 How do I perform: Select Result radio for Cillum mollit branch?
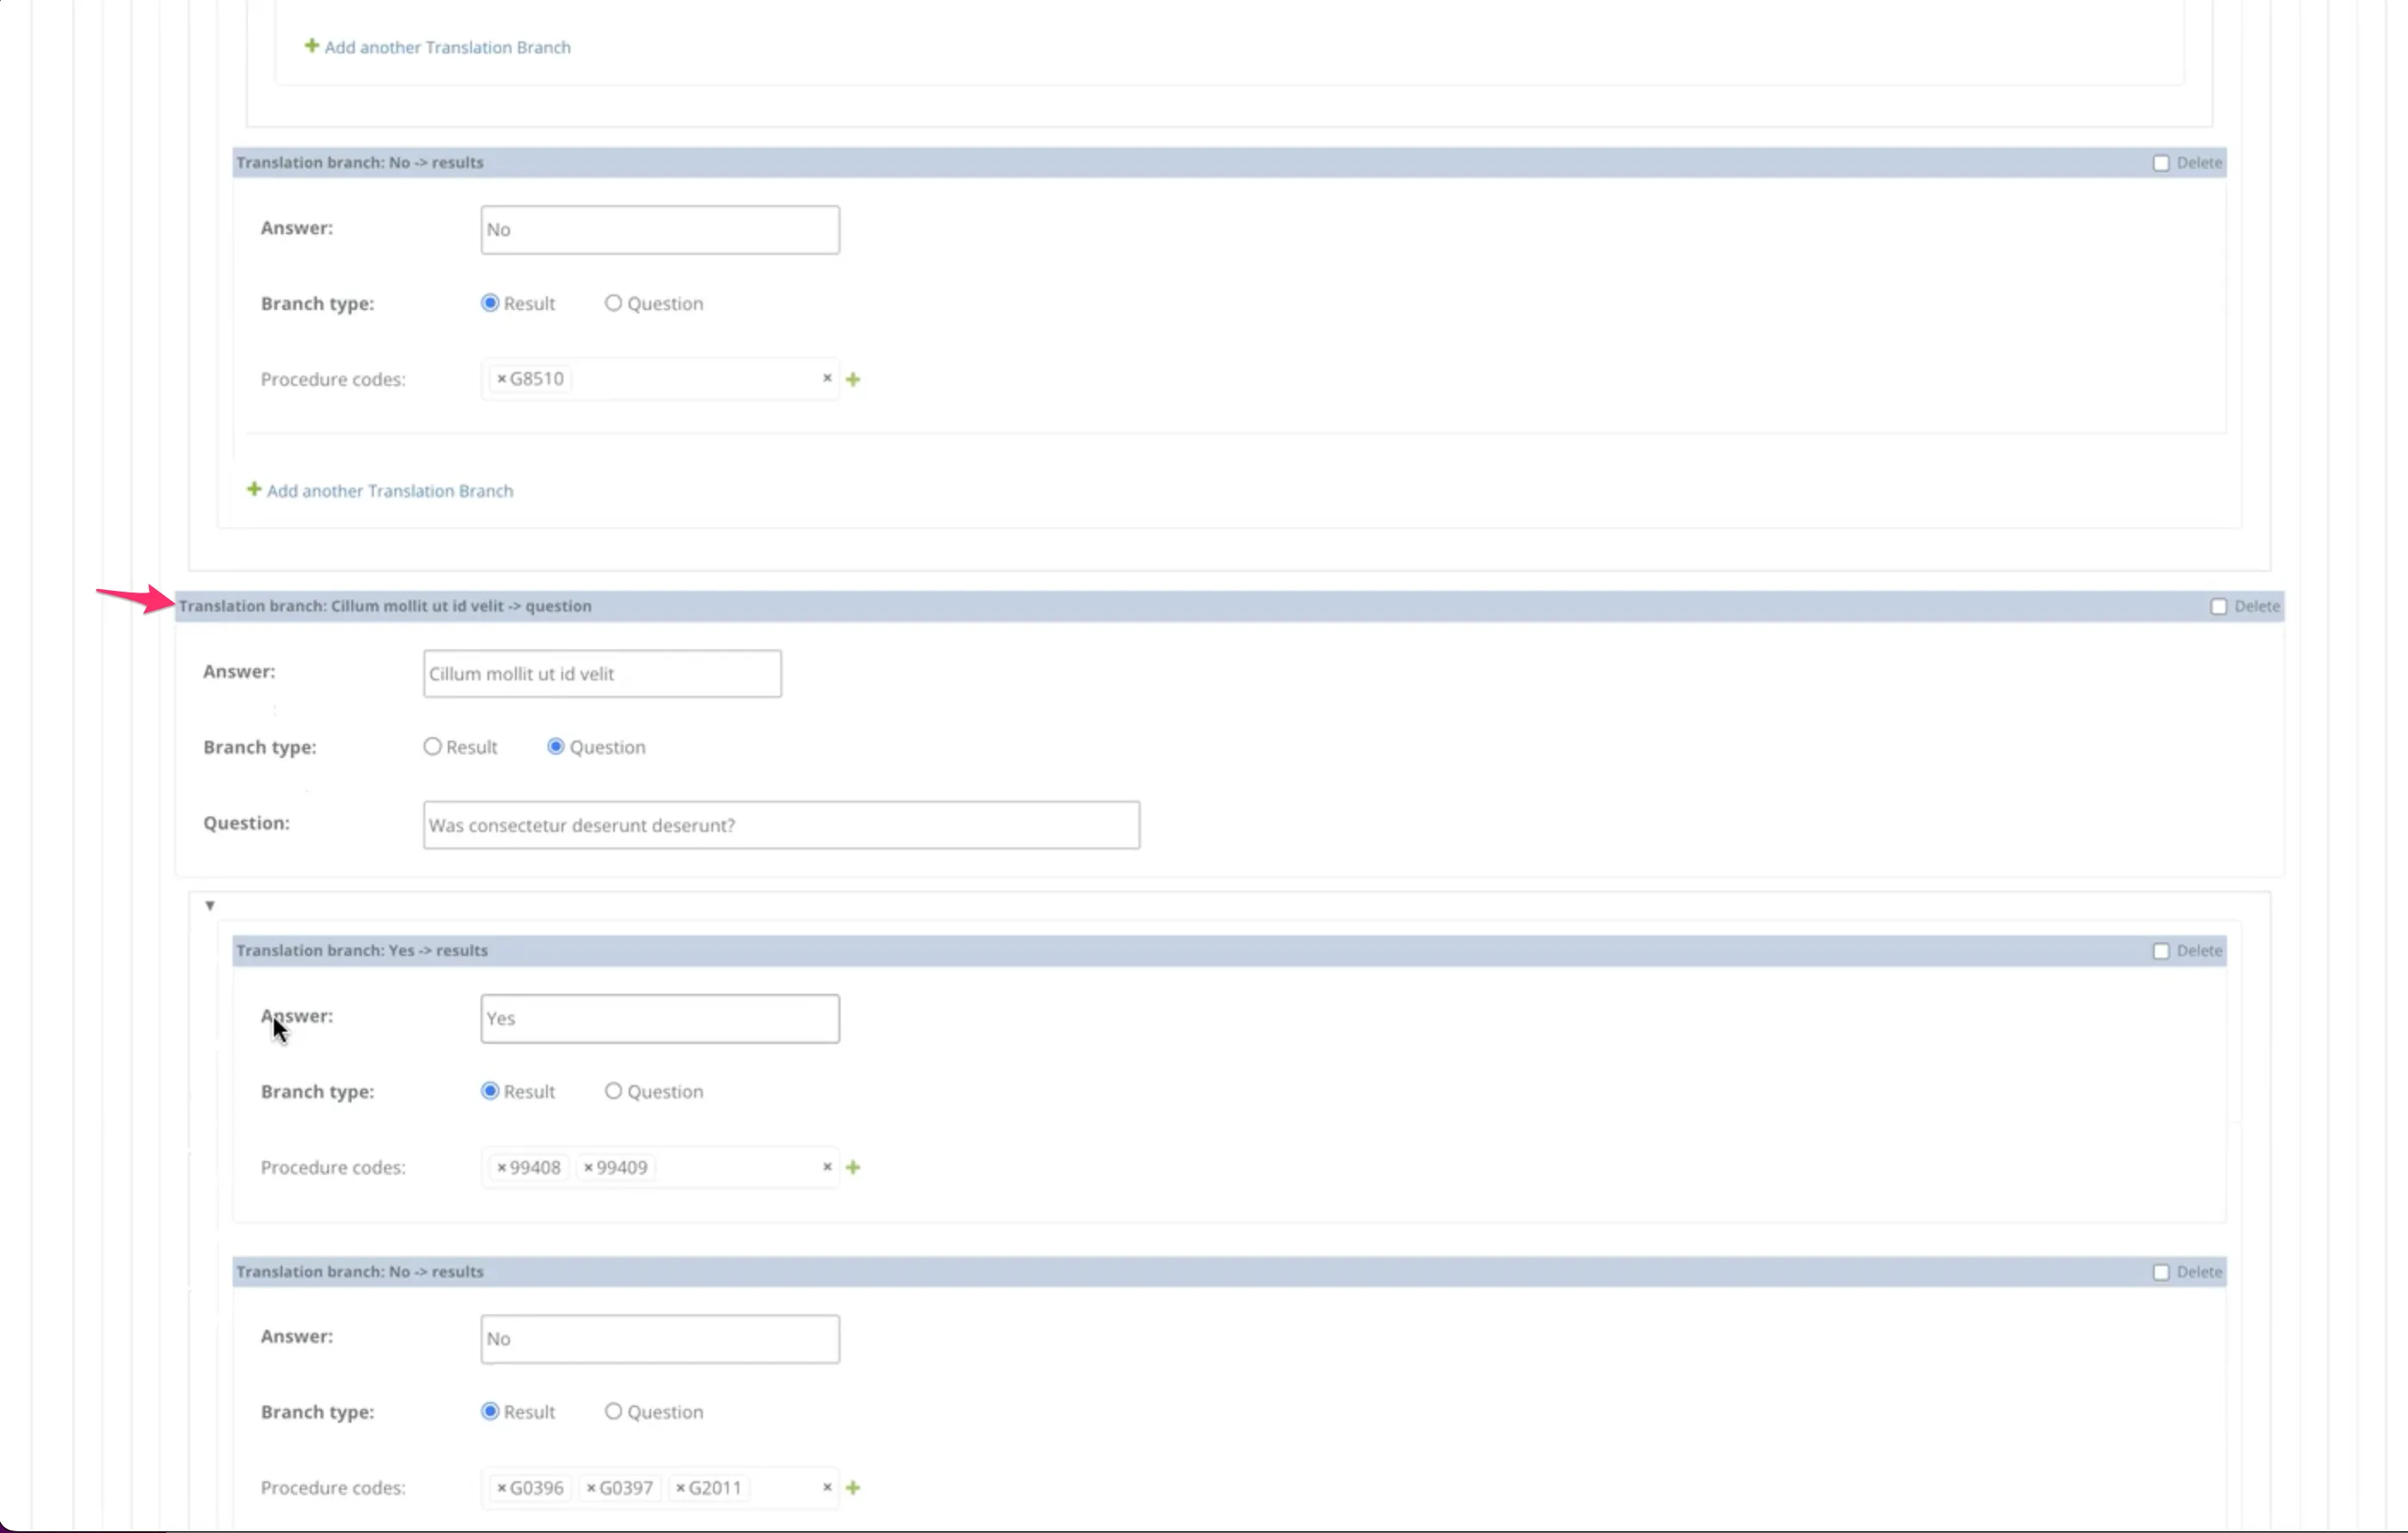pyautogui.click(x=432, y=747)
